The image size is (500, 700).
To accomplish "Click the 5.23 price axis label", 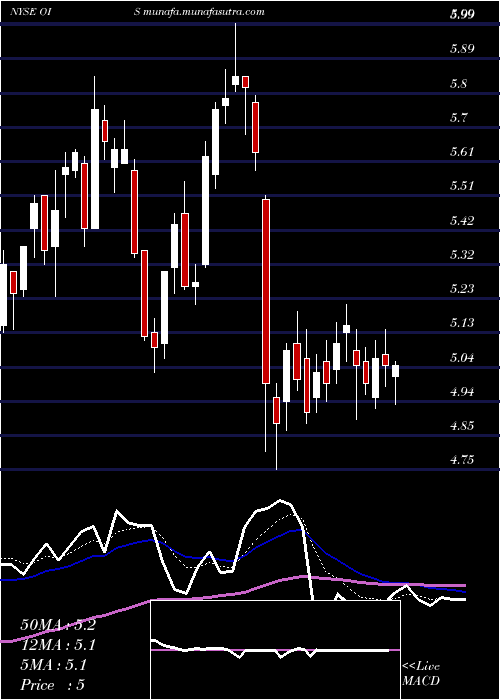I will 462,288.
